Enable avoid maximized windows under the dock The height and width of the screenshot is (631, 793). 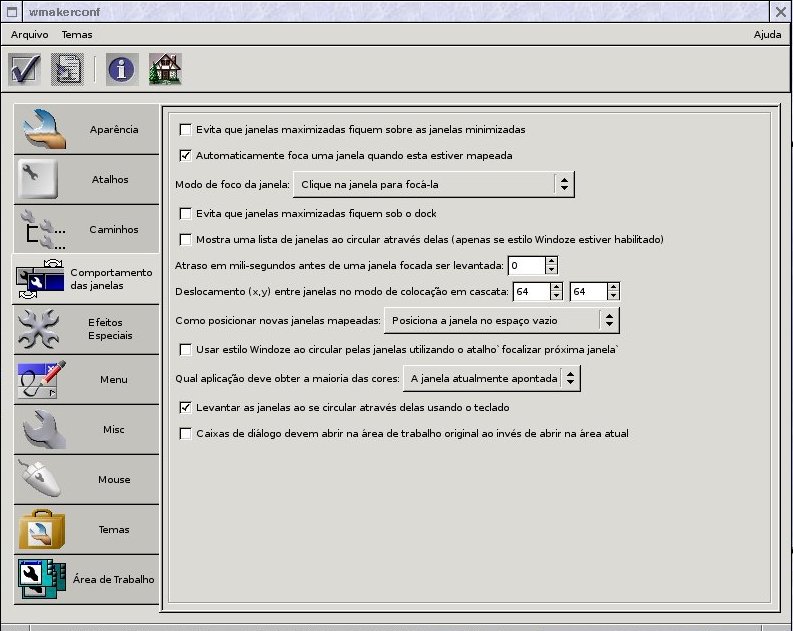tap(186, 214)
